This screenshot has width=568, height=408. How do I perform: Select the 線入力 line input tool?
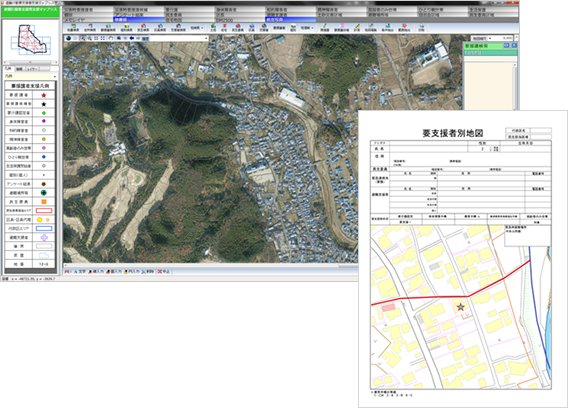pyautogui.click(x=96, y=271)
